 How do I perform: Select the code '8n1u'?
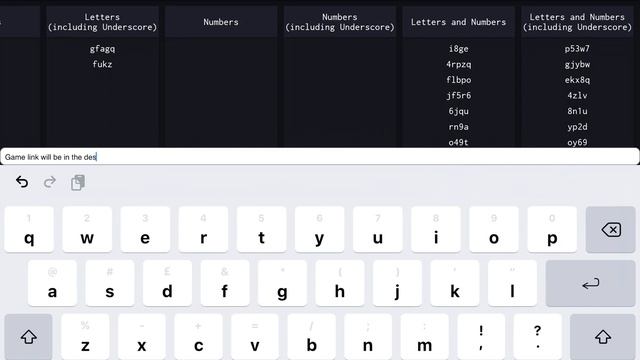click(577, 111)
